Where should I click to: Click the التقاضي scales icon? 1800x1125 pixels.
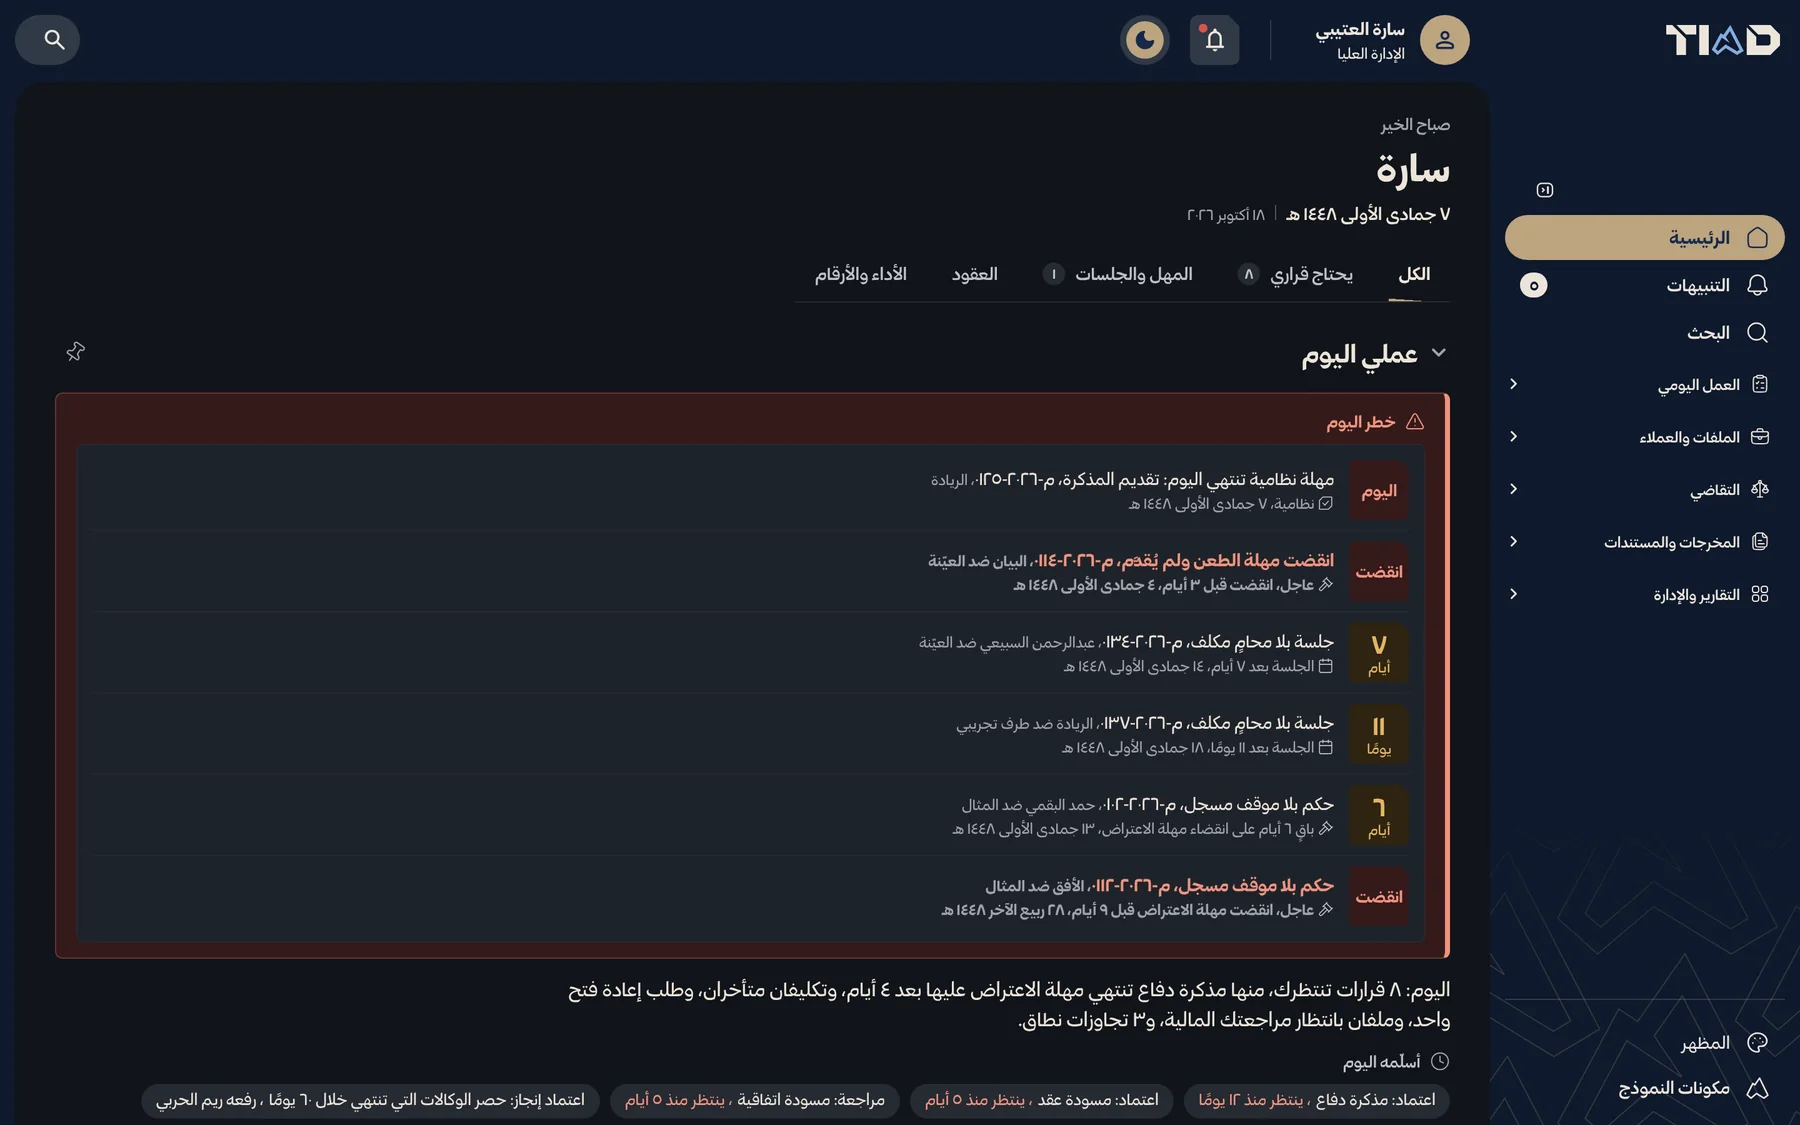1760,489
